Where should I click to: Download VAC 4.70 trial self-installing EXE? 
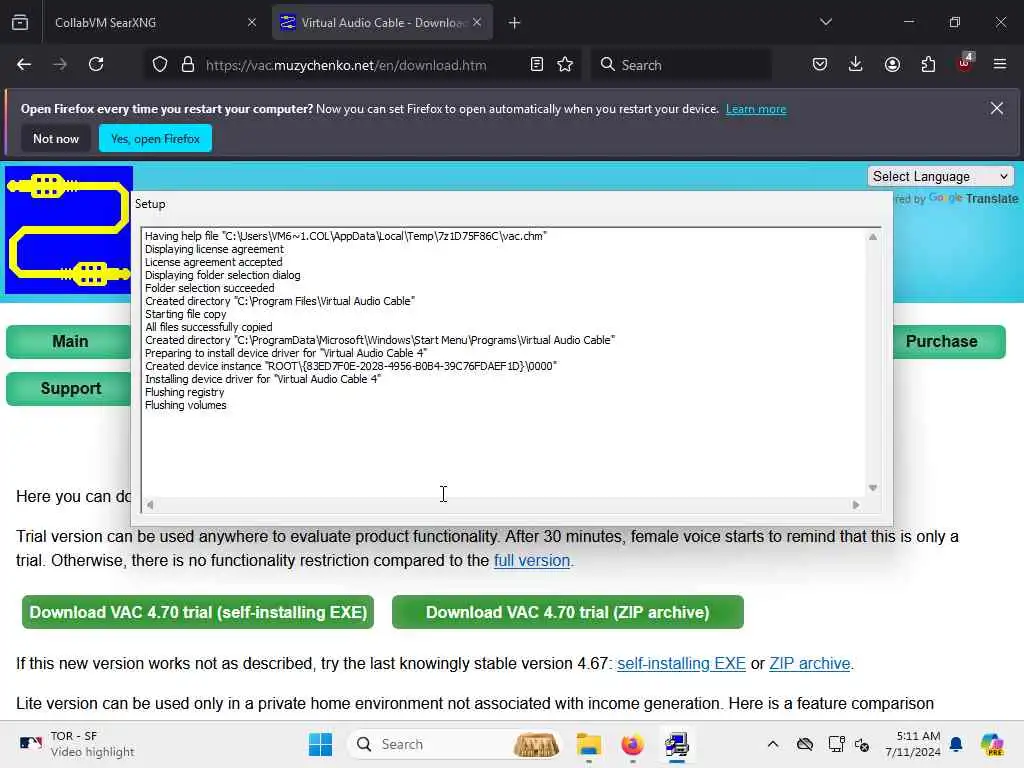coord(198,612)
